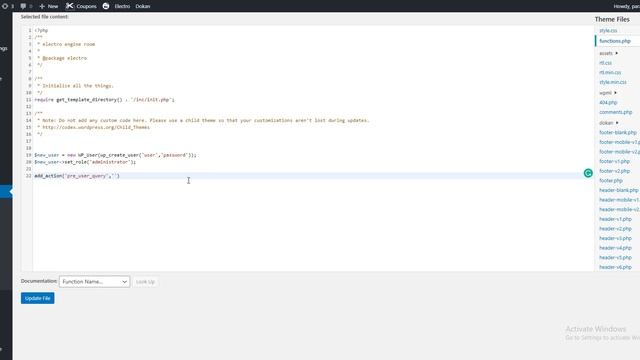Click the plus New icon in admin bar
The width and height of the screenshot is (640, 360).
pos(42,6)
